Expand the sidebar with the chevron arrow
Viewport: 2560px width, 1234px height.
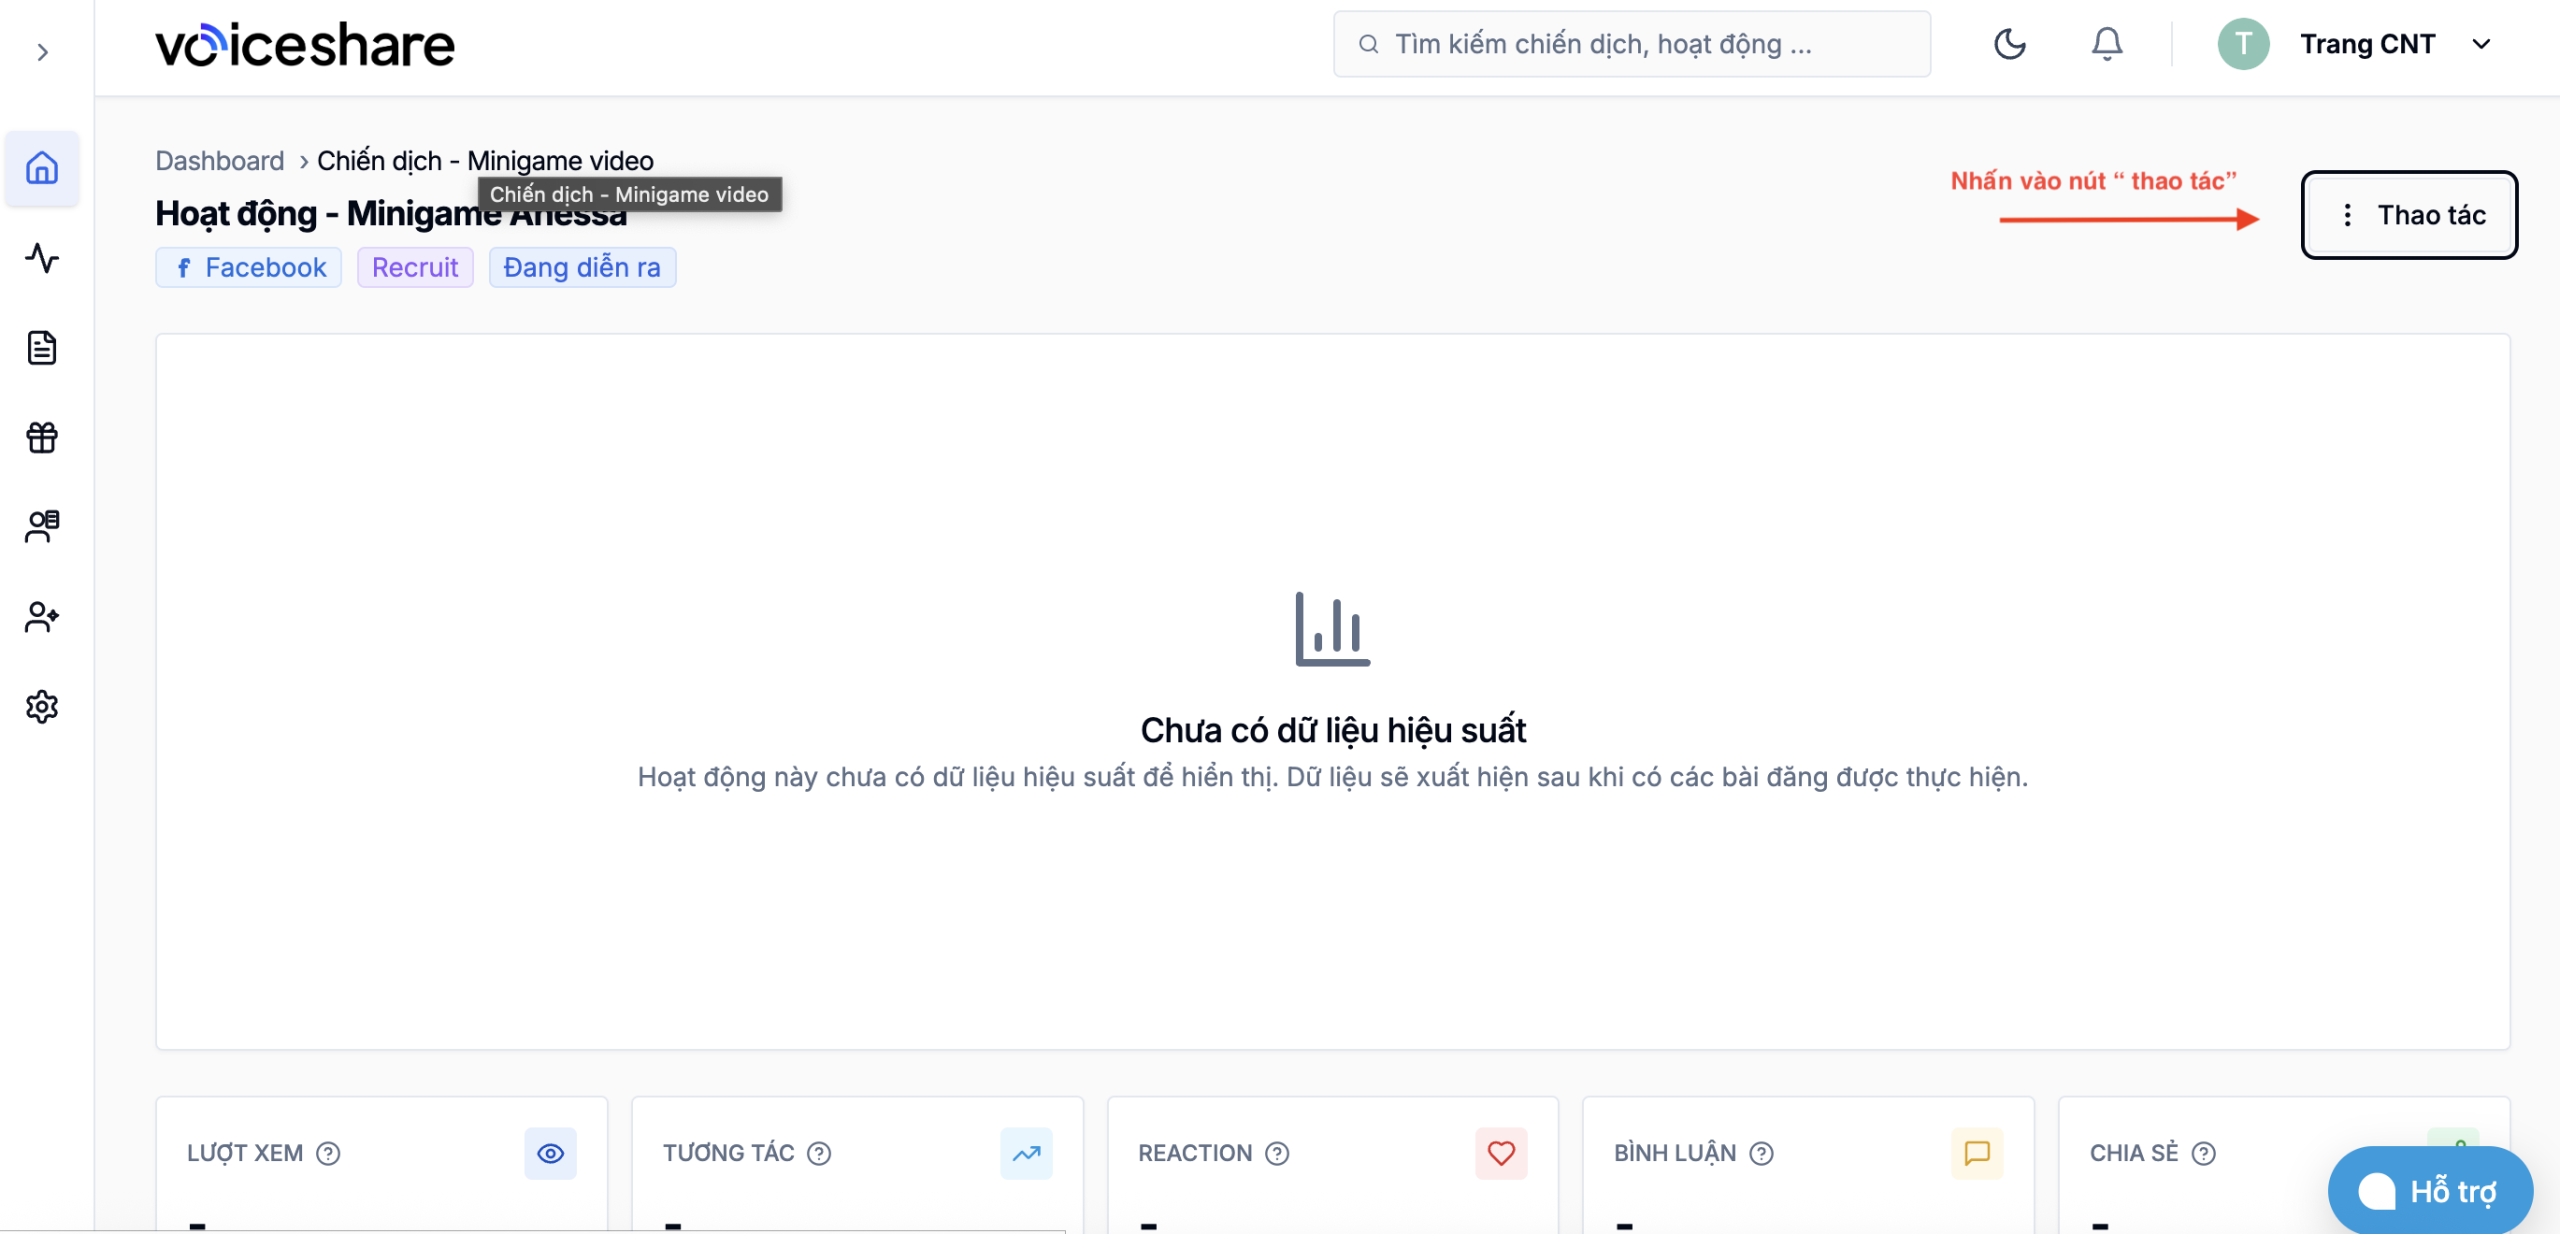(42, 52)
